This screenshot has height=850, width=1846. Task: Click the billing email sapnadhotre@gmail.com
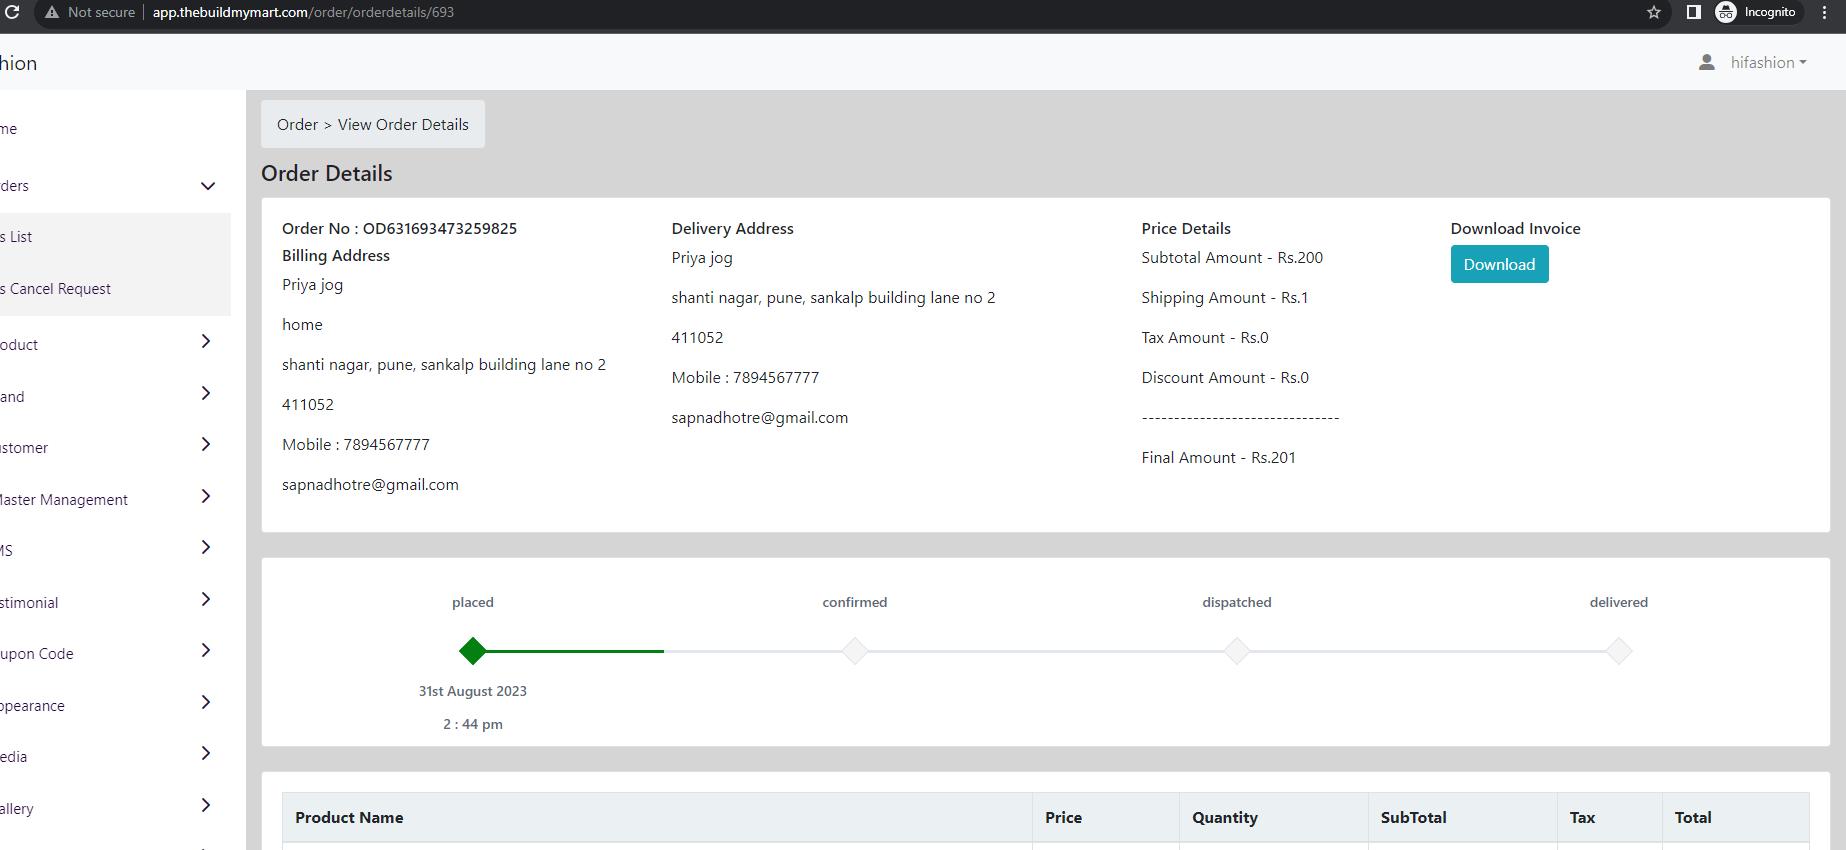[370, 485]
